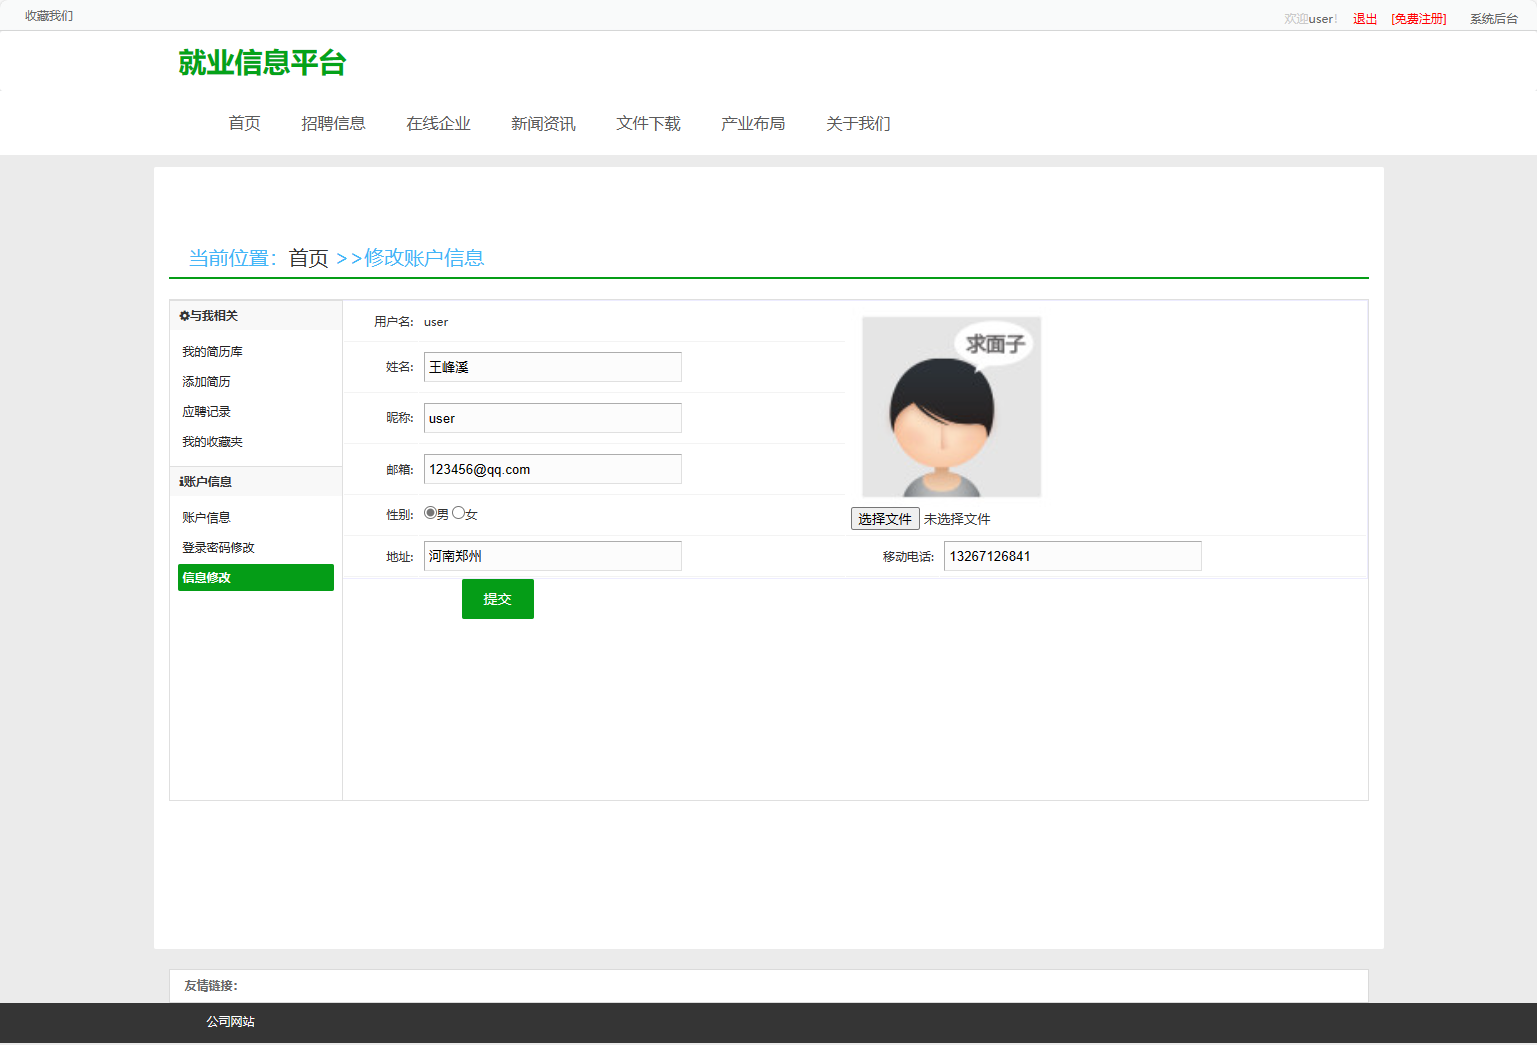The height and width of the screenshot is (1045, 1537).
Task: Return to 首页 via the breadcrumb link
Action: pyautogui.click(x=307, y=257)
